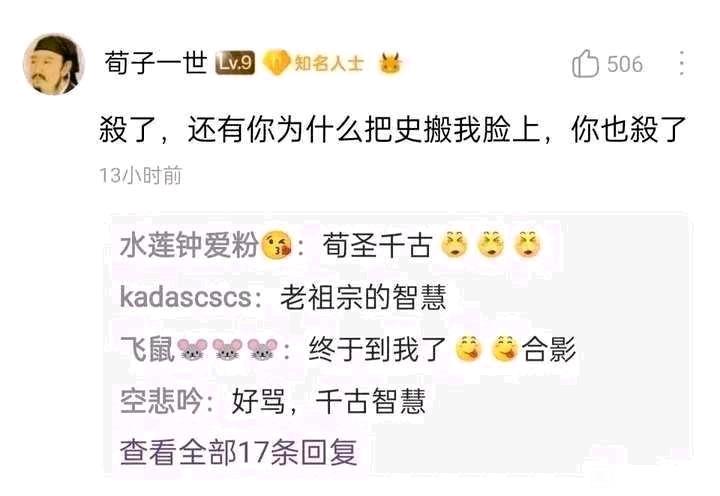This screenshot has width=720, height=496.
Task: Tap the 13小时前 timestamp
Action: [141, 175]
